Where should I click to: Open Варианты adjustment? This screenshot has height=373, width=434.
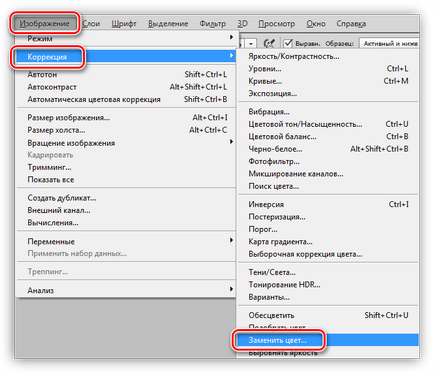tap(328, 297)
